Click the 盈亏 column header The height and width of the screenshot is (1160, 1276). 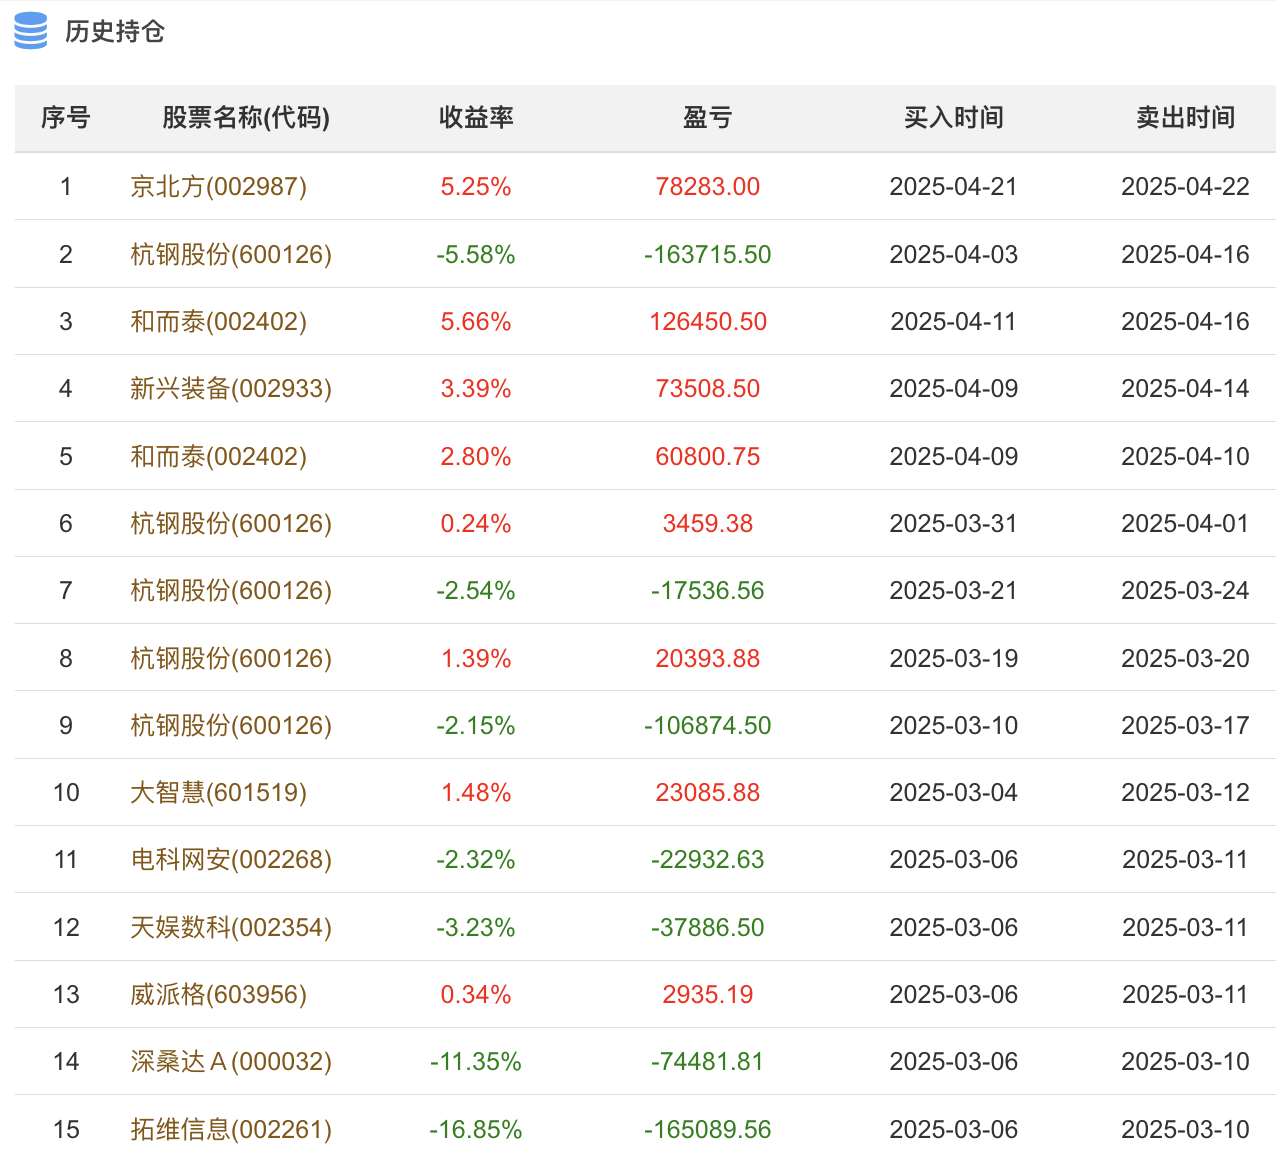pos(708,118)
